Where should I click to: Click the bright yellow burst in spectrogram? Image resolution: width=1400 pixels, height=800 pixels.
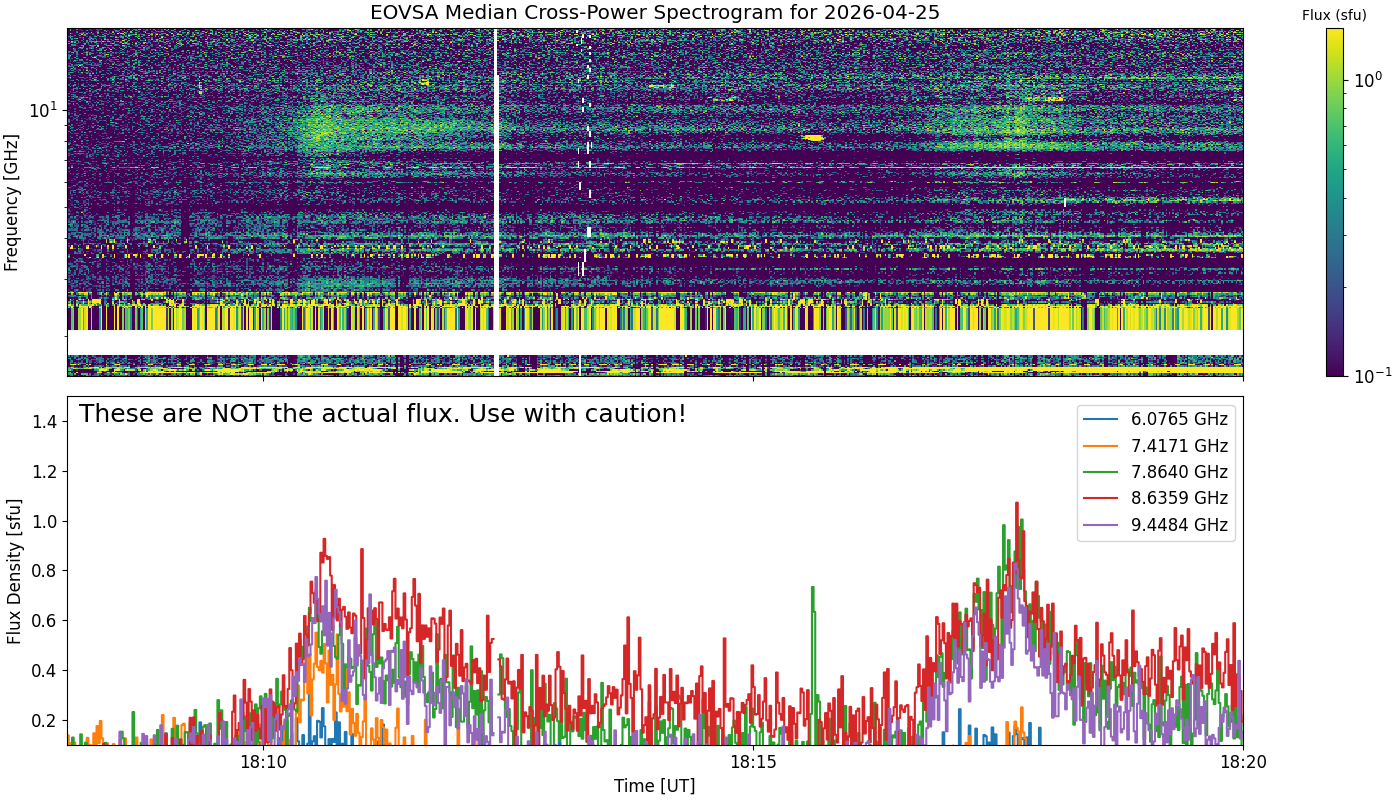(x=813, y=137)
